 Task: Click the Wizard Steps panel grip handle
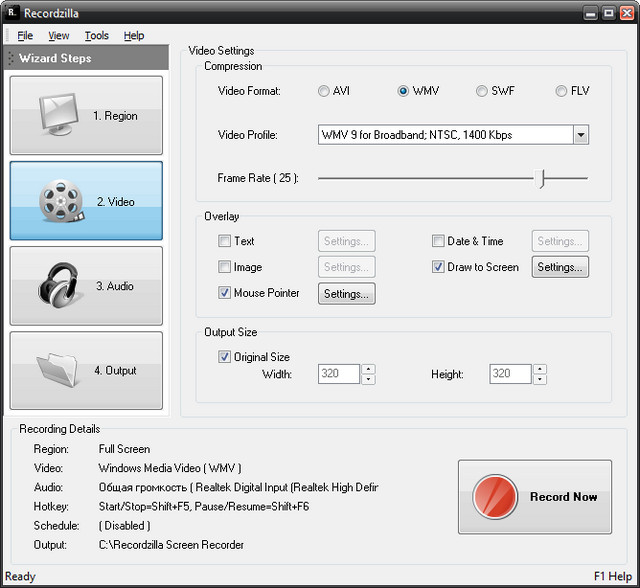11,59
